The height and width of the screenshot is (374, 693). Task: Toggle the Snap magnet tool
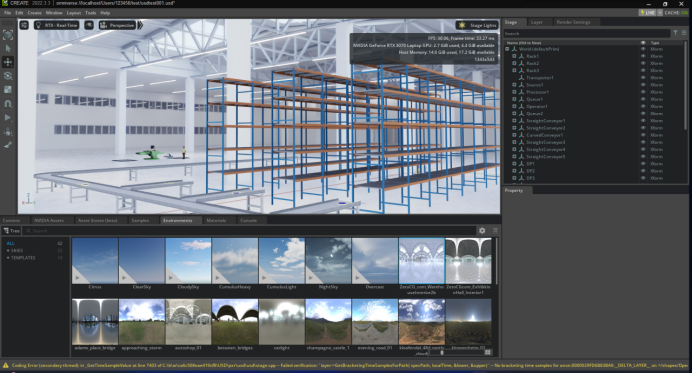point(8,104)
